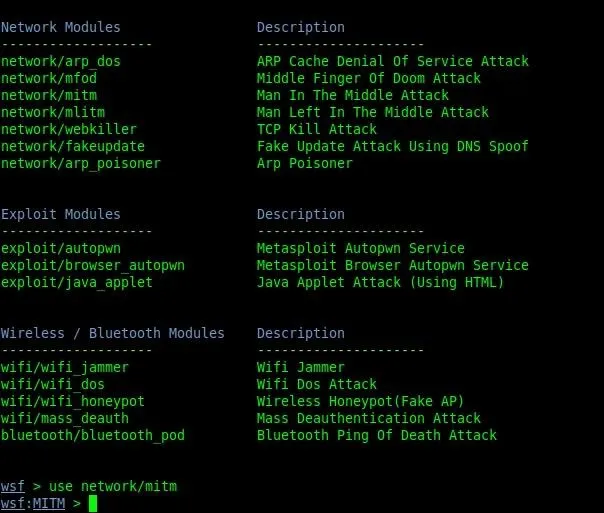Screen dimensions: 604x513
Task: Select the wifi/wifi_jammer module text
Action: (x=64, y=368)
